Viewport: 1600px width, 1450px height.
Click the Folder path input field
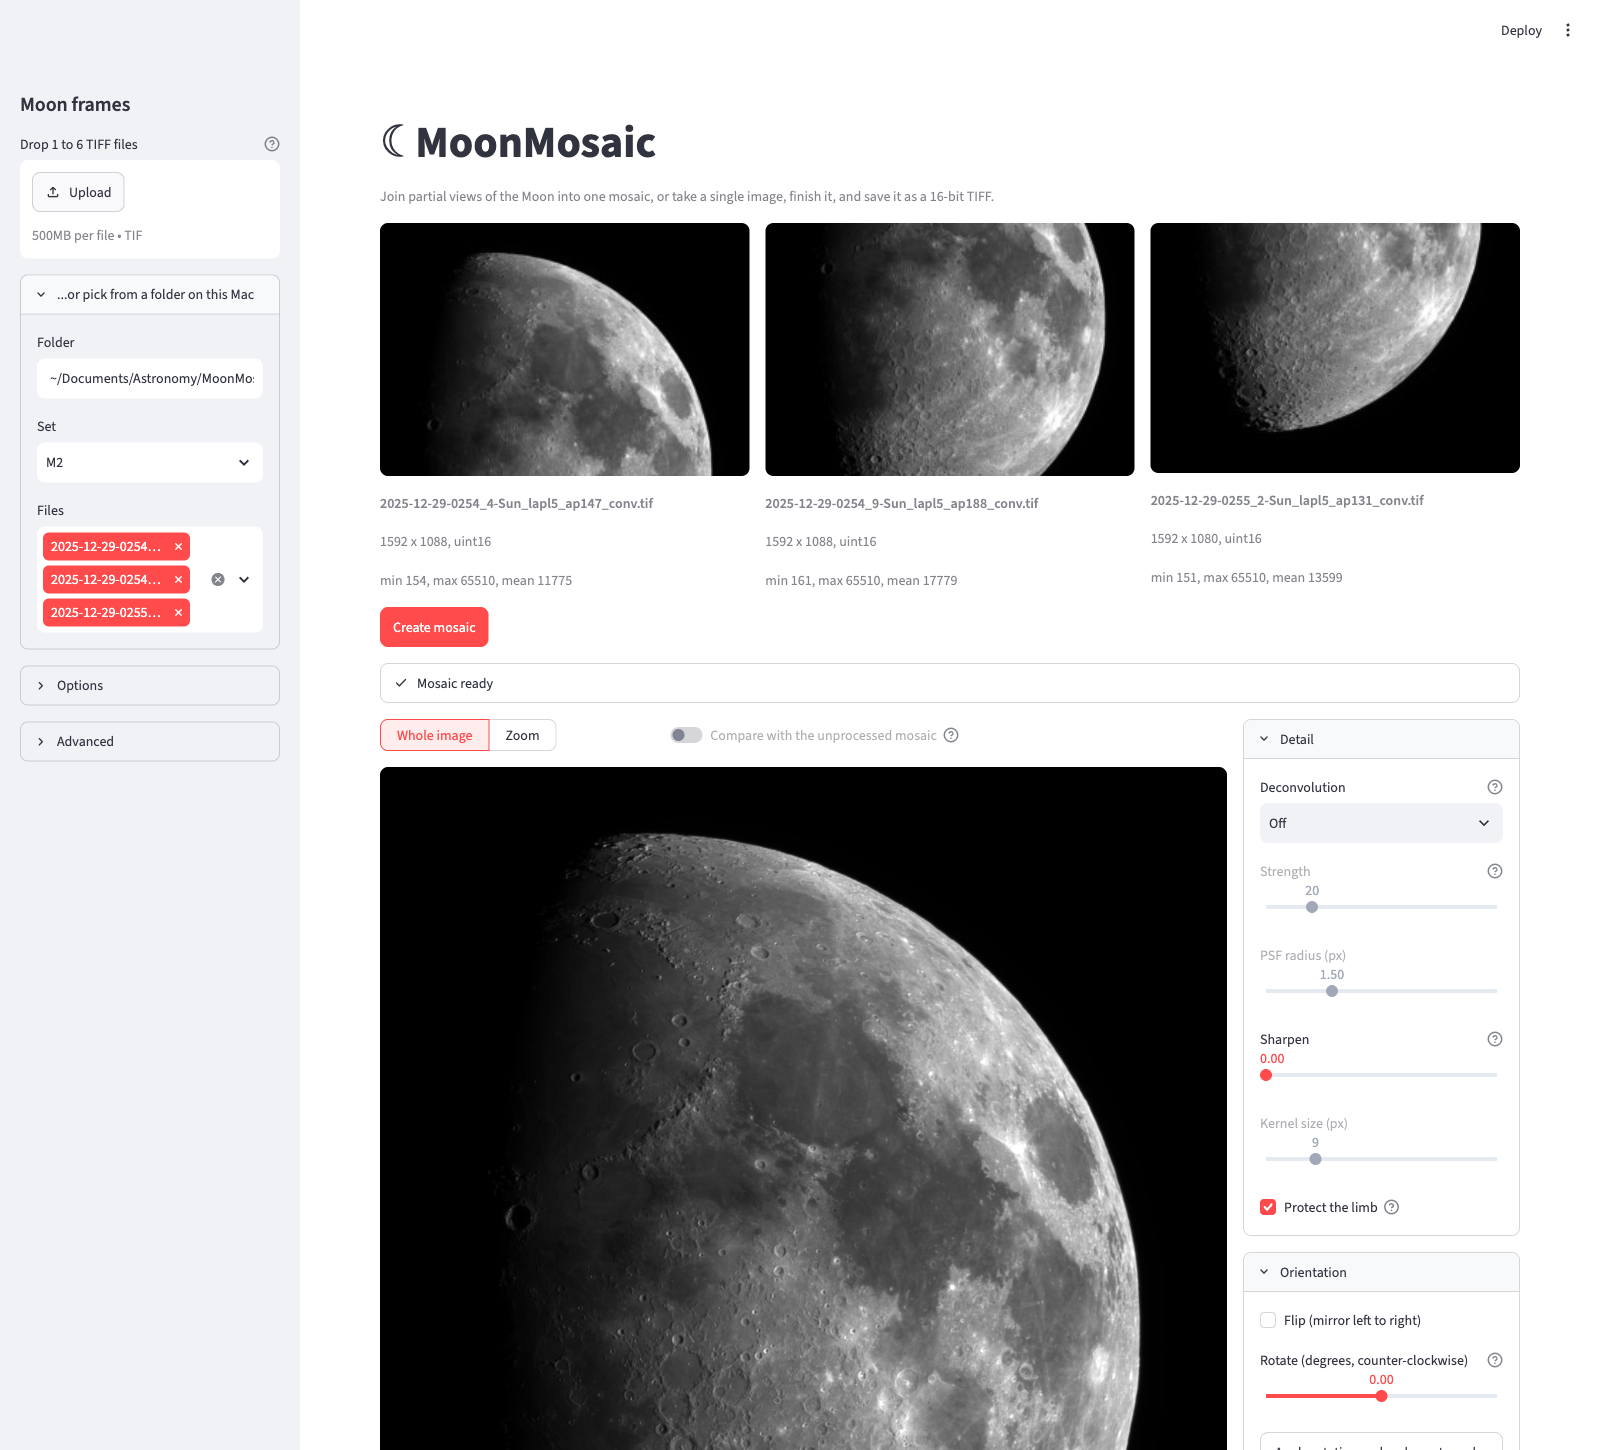150,379
